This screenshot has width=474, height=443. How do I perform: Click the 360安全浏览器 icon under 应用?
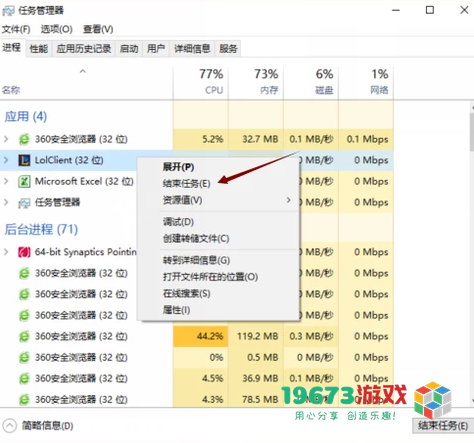(x=24, y=139)
